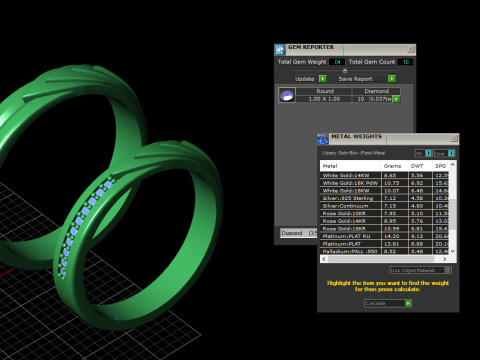Select the Rose Gold:18KR row
This screenshot has width=480, height=360.
pyautogui.click(x=385, y=229)
